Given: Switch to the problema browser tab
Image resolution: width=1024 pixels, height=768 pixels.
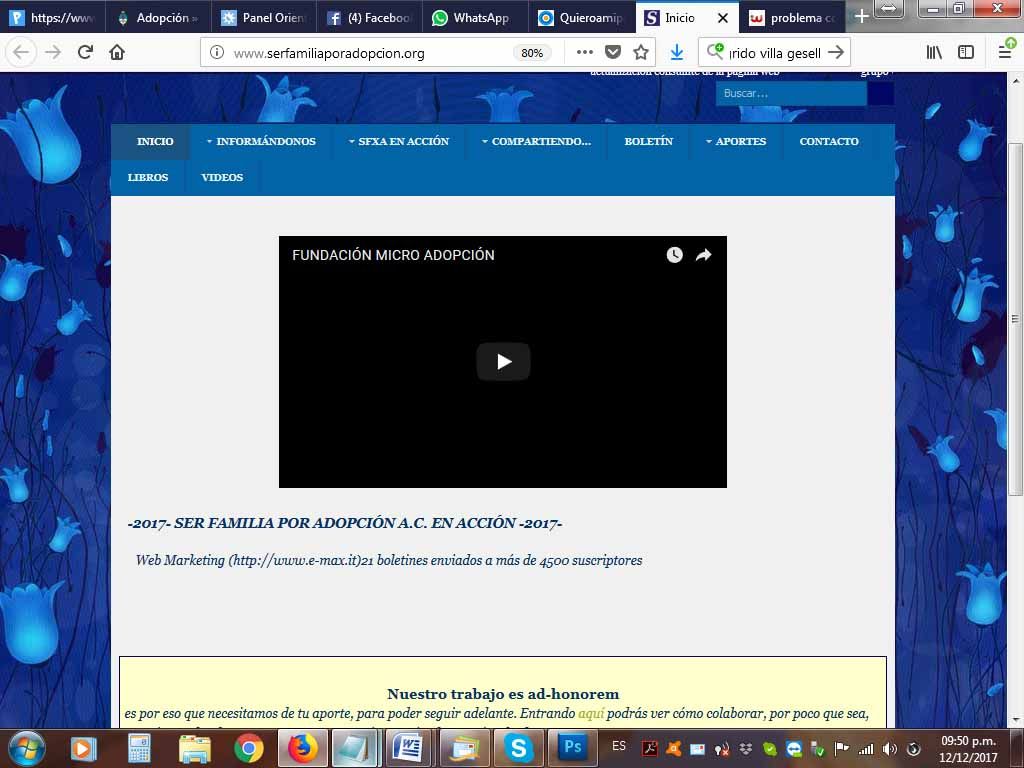Looking at the screenshot, I should tap(793, 17).
